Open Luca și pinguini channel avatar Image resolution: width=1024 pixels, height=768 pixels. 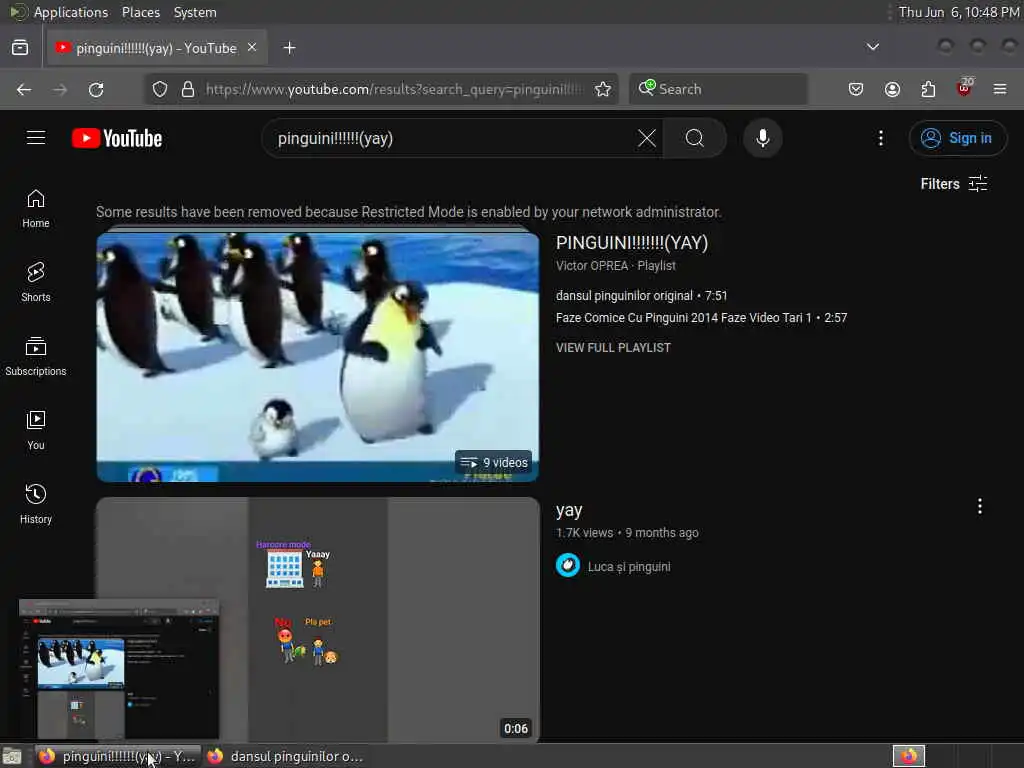tap(568, 566)
